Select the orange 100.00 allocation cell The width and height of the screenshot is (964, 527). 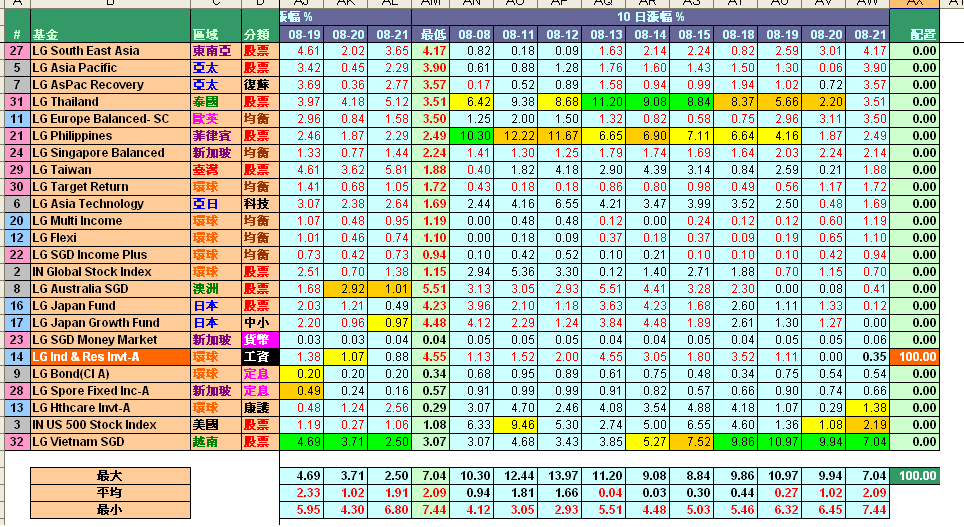(x=915, y=357)
